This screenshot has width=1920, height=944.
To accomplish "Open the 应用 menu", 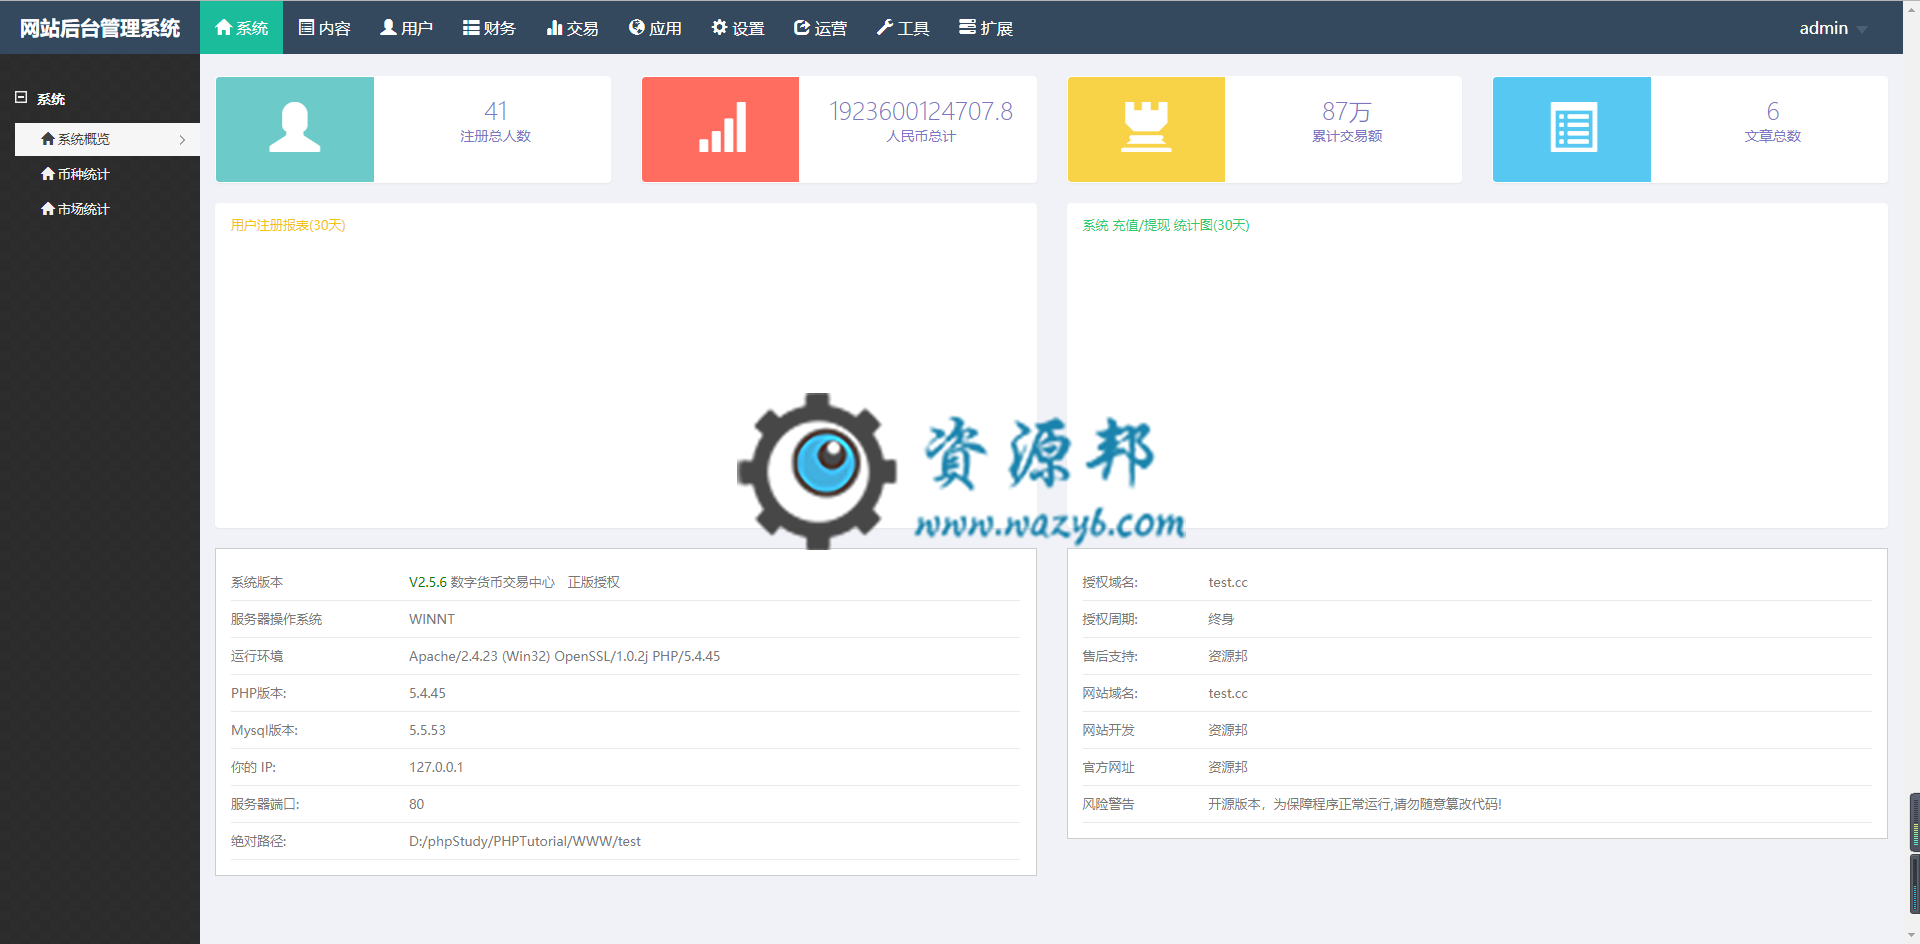I will [655, 28].
